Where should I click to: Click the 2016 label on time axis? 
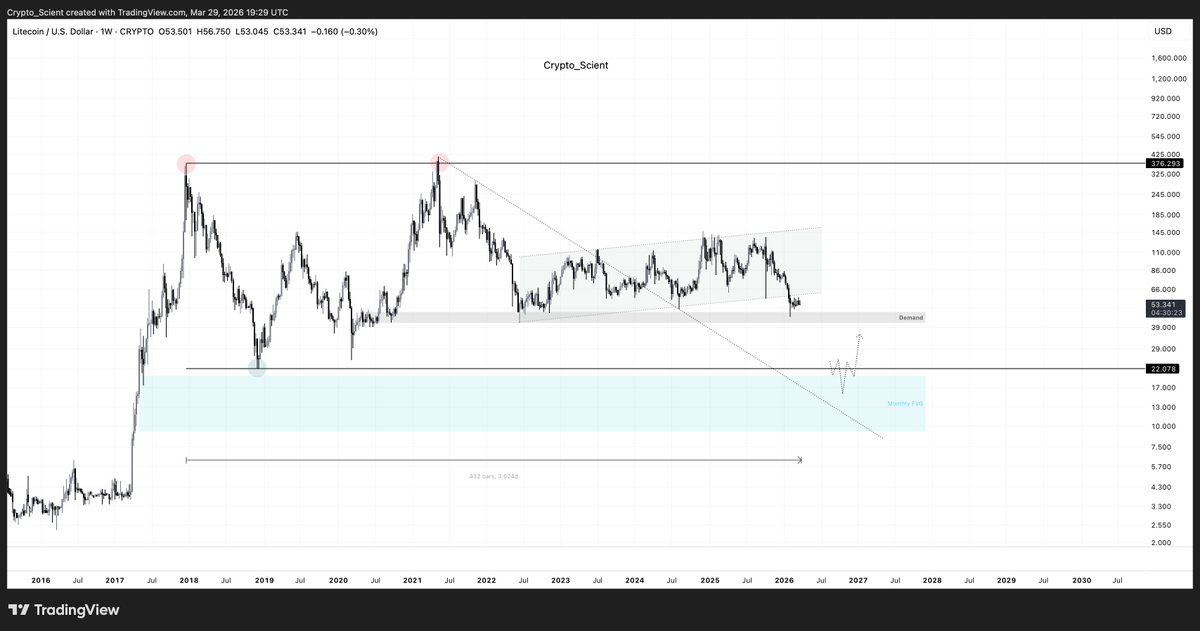click(41, 580)
